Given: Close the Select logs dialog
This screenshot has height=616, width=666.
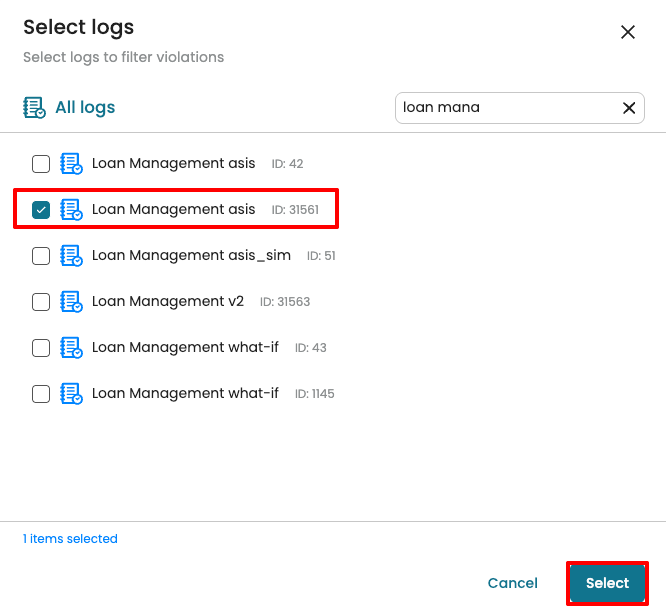Looking at the screenshot, I should click(628, 32).
